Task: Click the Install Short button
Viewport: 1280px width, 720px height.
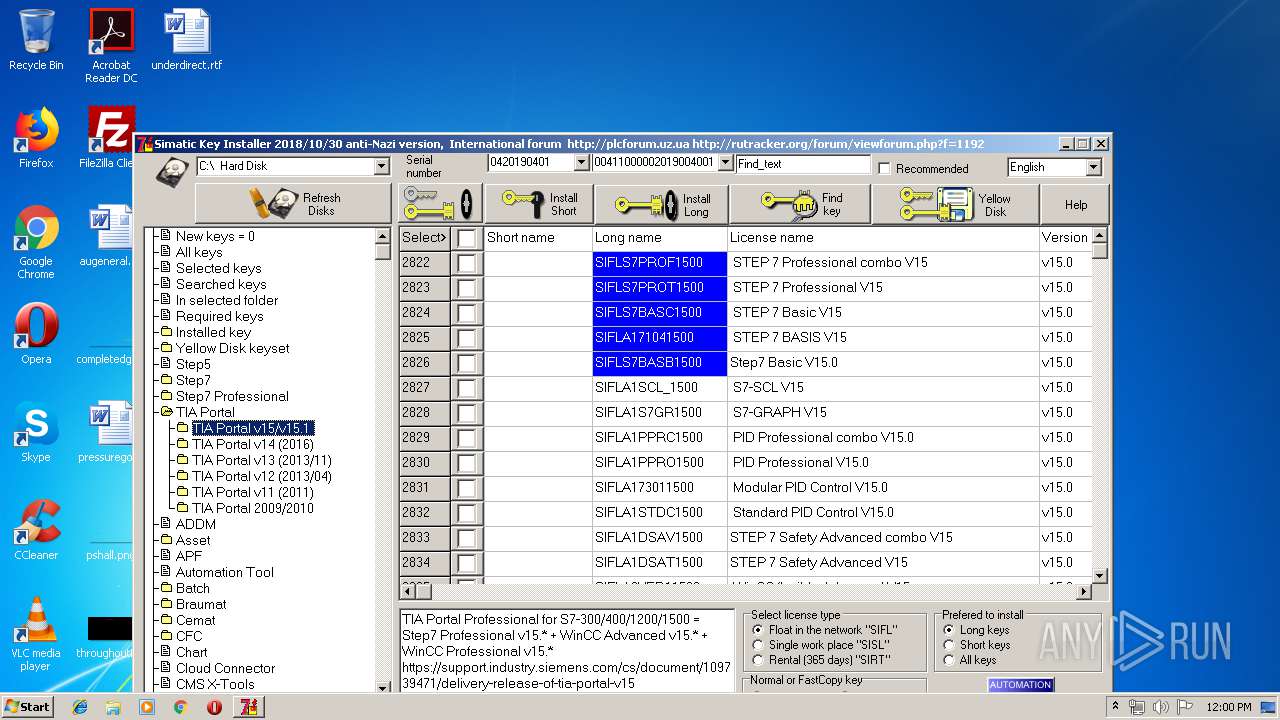Action: pyautogui.click(x=540, y=204)
